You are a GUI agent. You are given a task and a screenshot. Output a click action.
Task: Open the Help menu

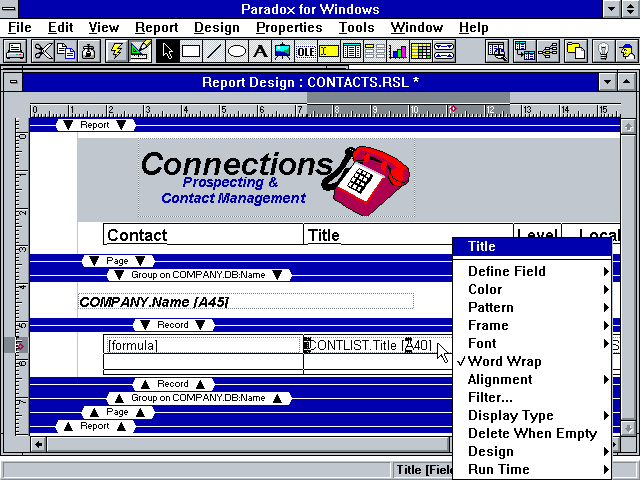[473, 27]
